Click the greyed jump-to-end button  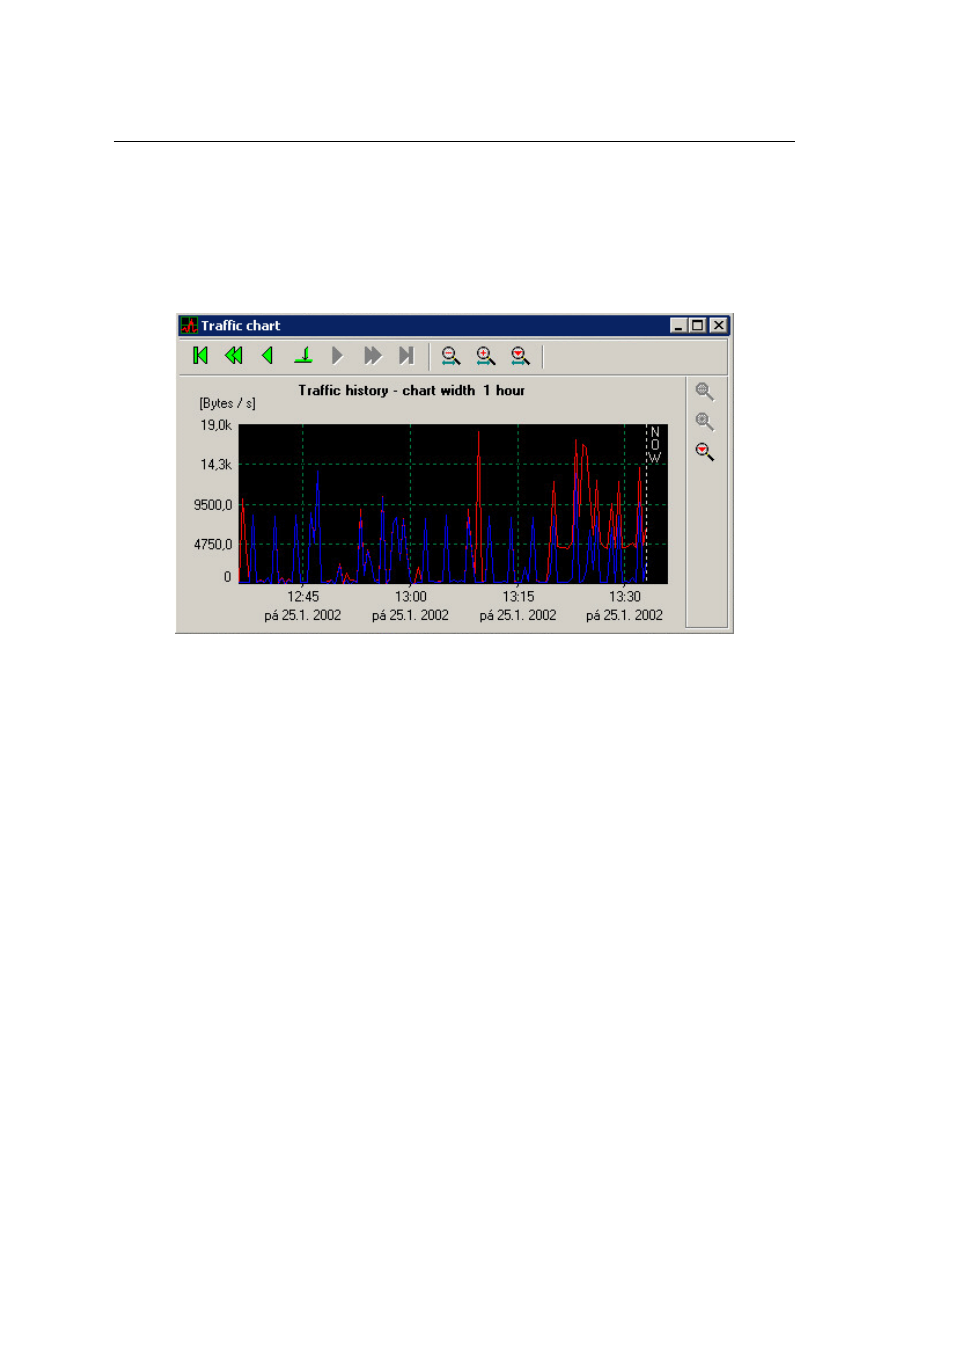(x=406, y=356)
